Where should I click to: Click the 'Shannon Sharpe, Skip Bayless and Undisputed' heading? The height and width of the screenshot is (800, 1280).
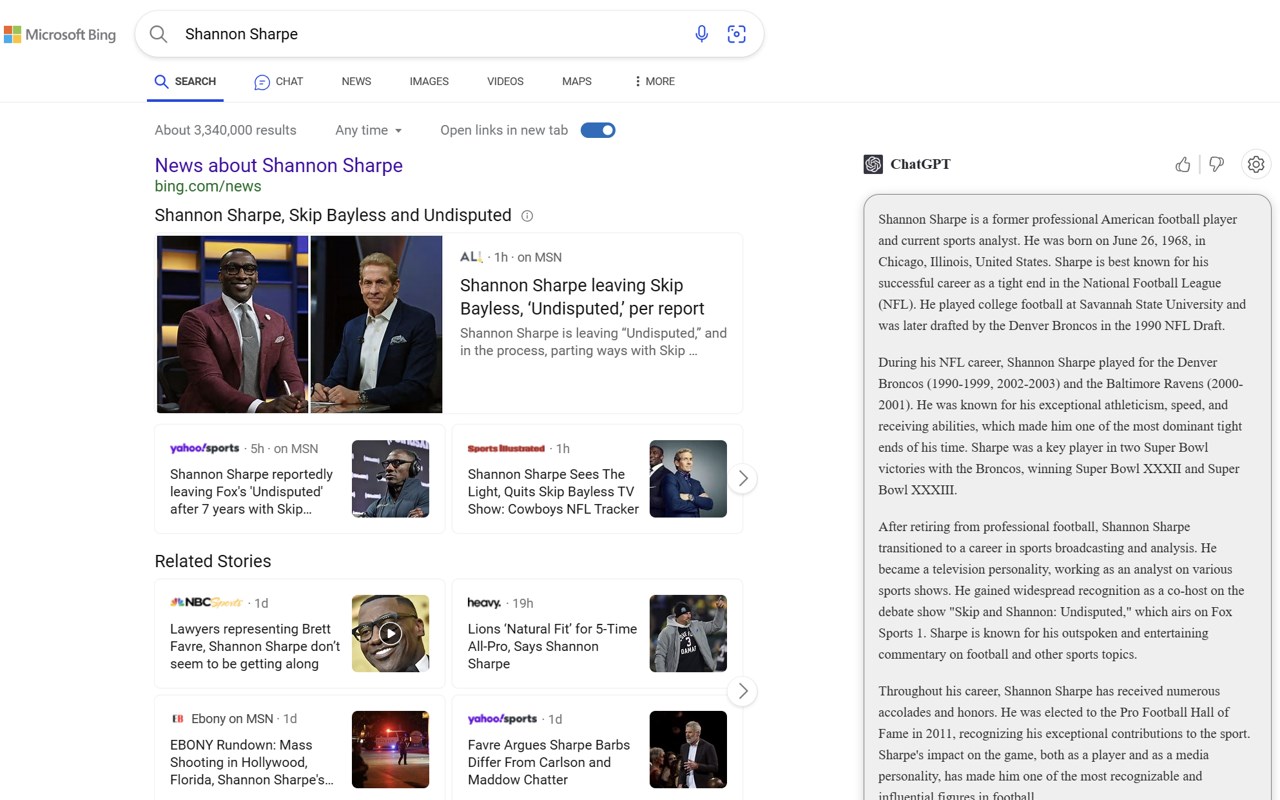coord(333,215)
